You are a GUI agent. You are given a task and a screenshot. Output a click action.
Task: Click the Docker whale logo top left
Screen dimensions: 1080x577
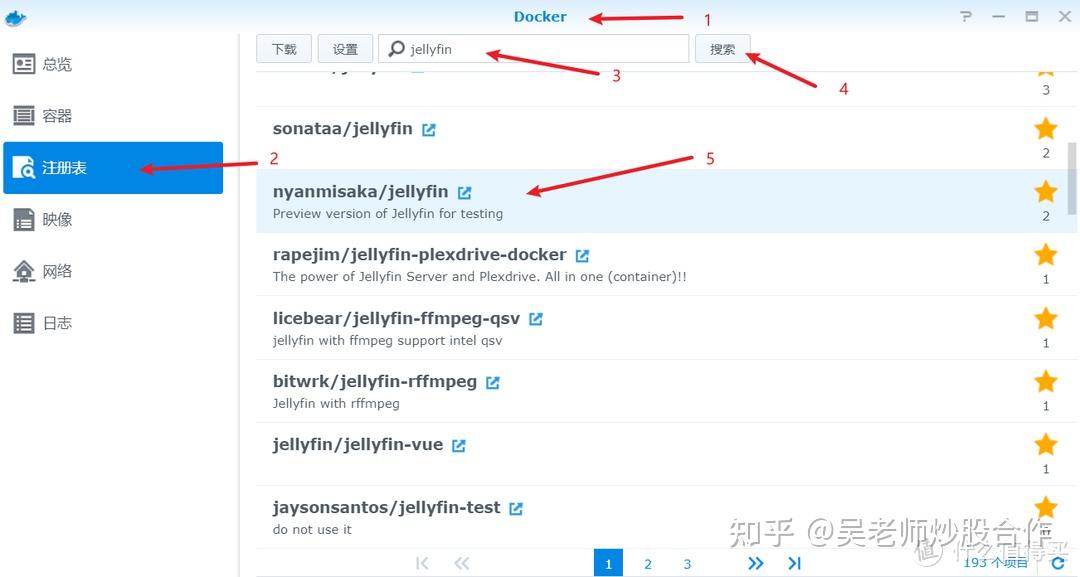point(15,16)
